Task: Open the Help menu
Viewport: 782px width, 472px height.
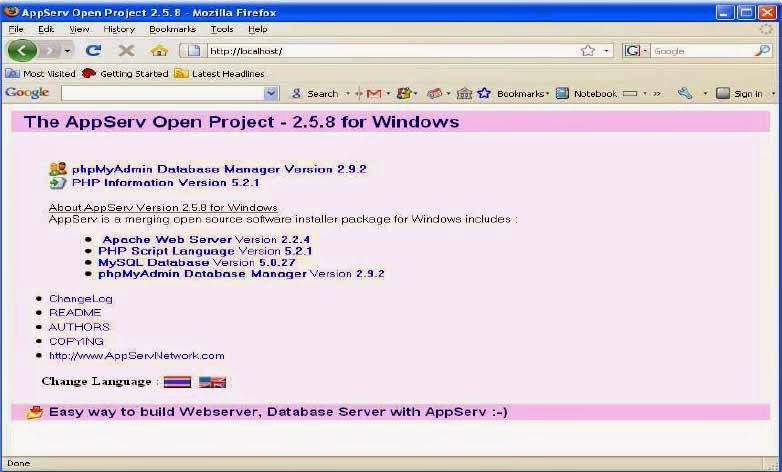Action: 258,29
